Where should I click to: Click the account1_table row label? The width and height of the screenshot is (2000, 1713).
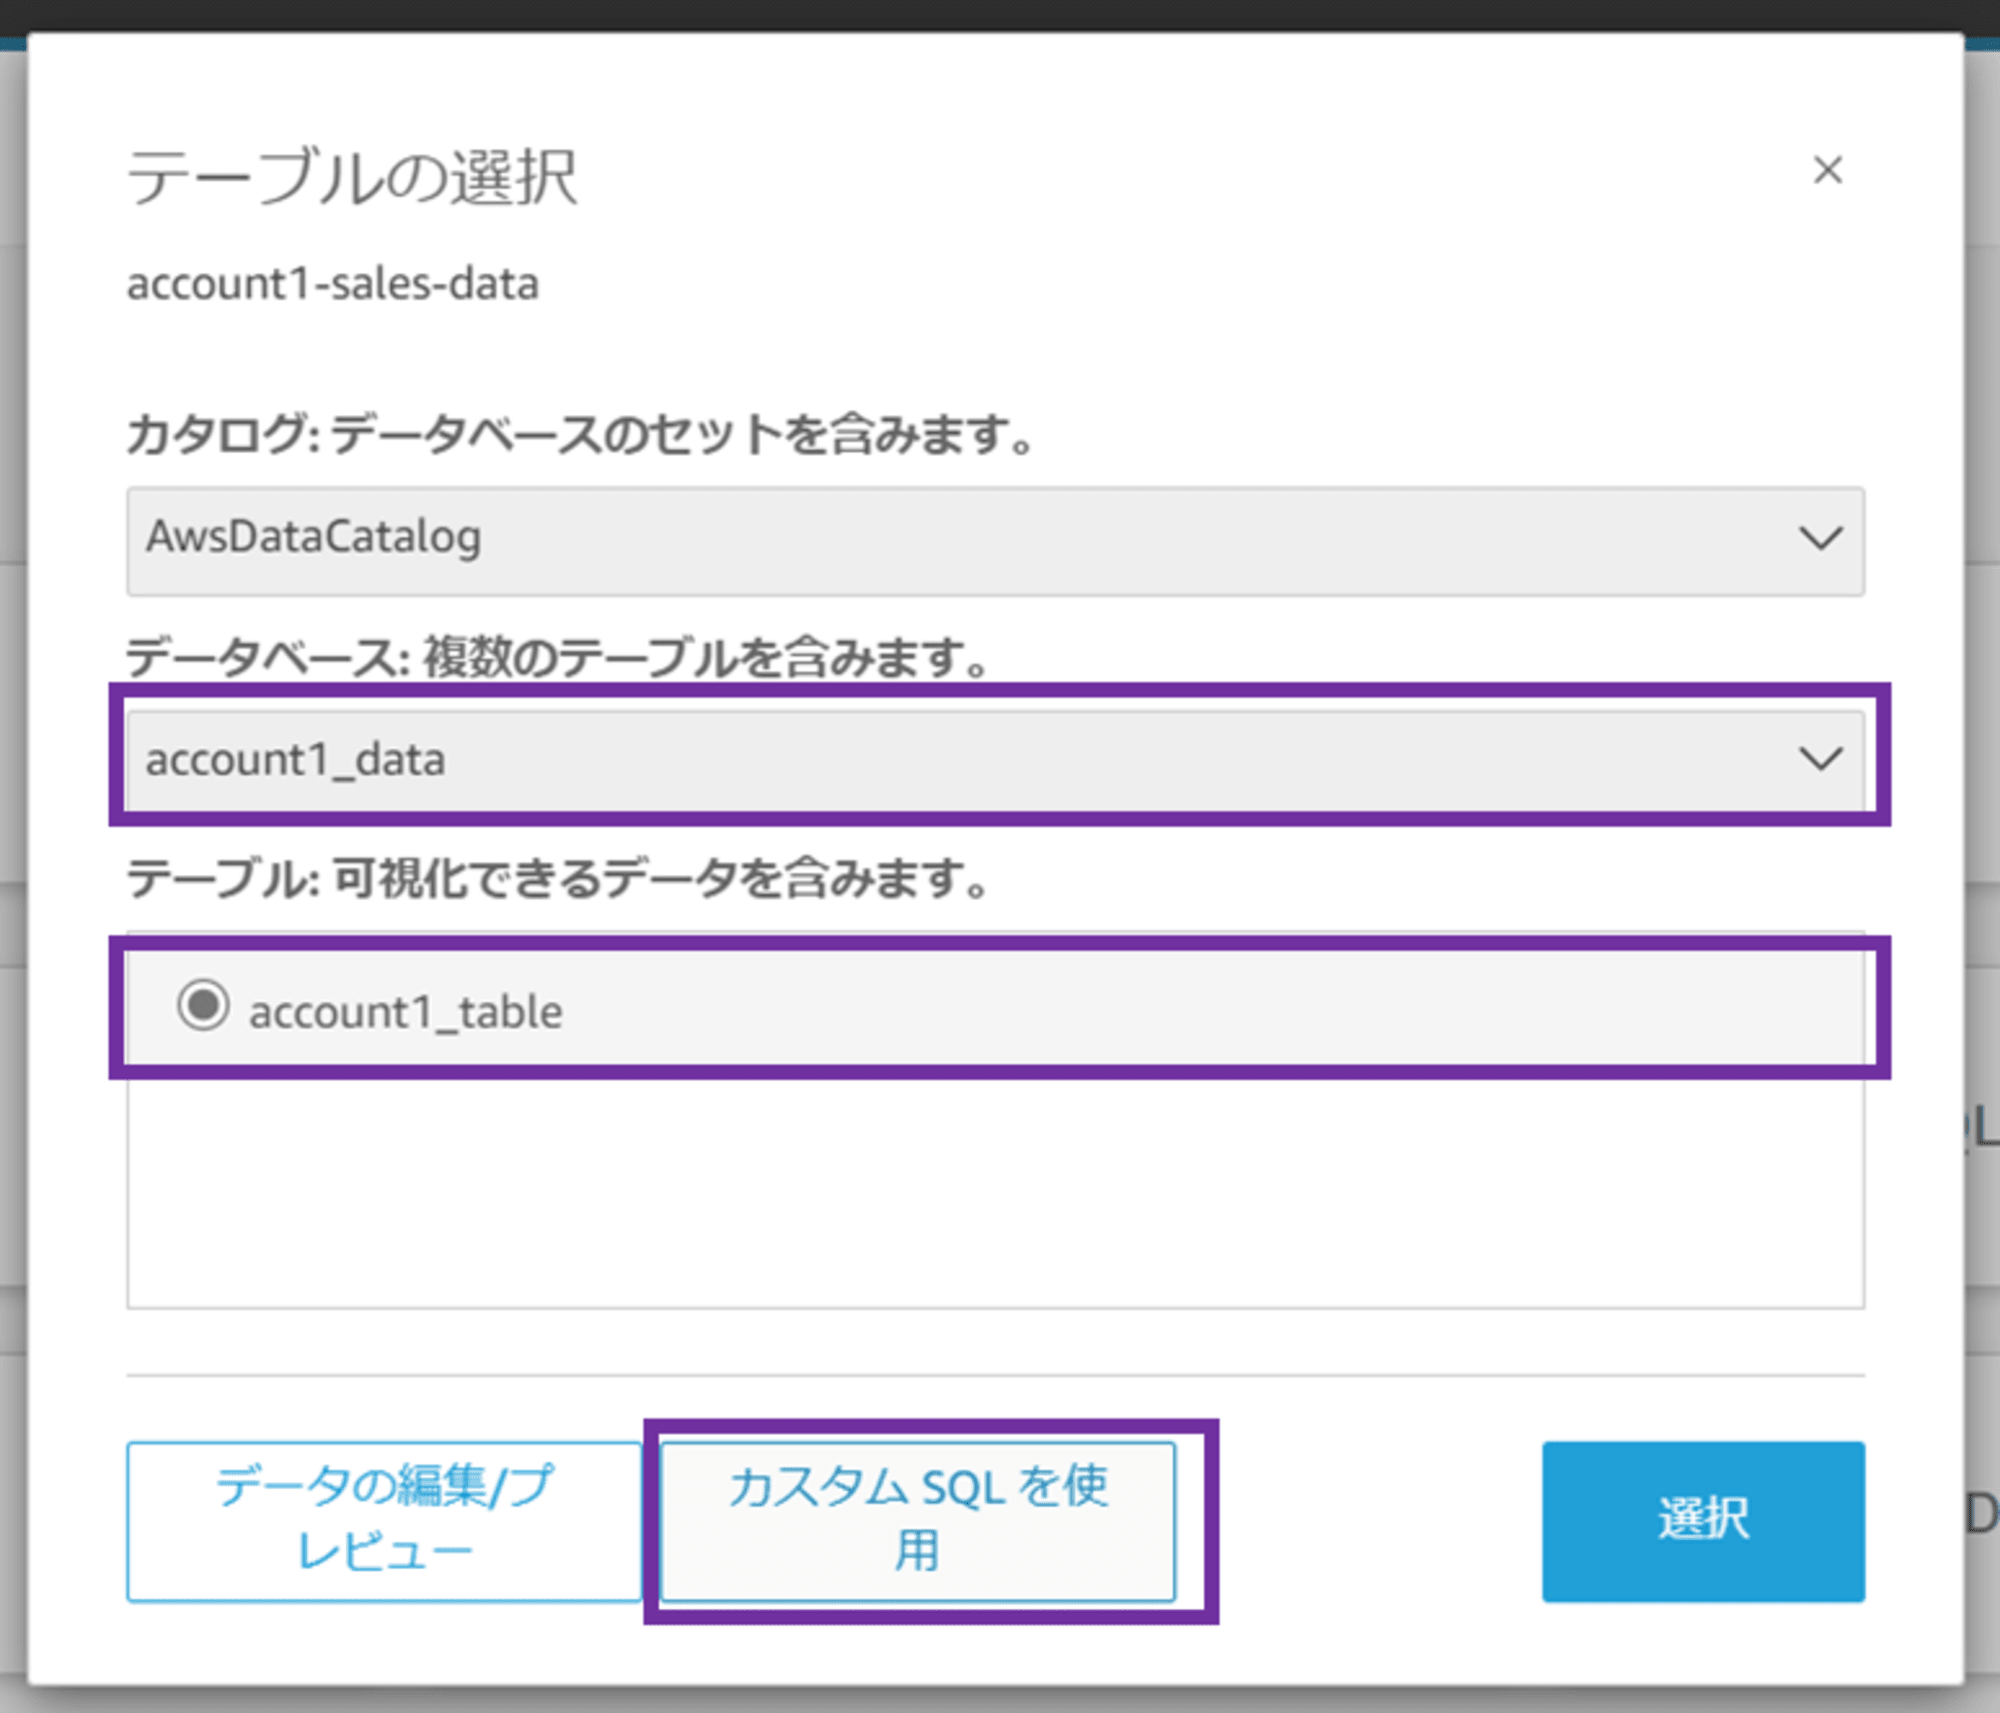tap(406, 1012)
